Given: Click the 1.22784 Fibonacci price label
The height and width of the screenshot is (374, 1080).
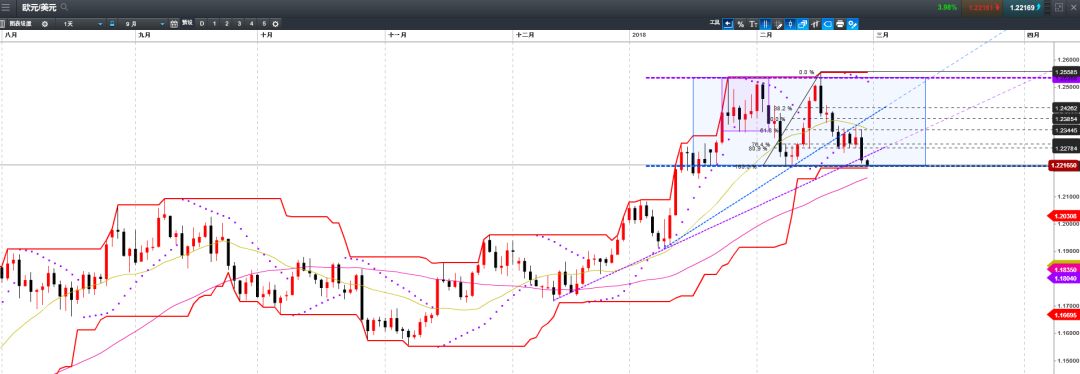Looking at the screenshot, I should pos(1065,148).
